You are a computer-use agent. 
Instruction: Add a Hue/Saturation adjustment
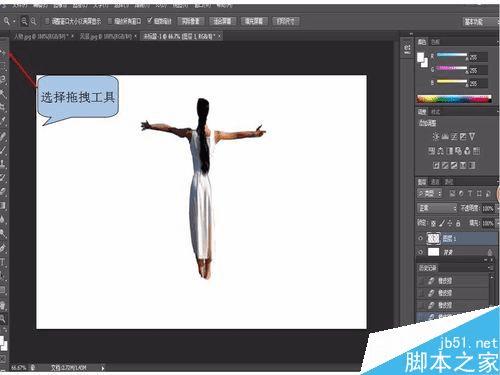click(432, 151)
